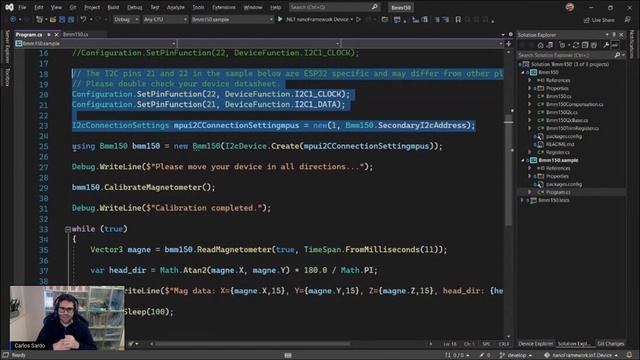The width and height of the screenshot is (640, 360).
Task: Click the Open File toolbar icon
Action: point(53,19)
